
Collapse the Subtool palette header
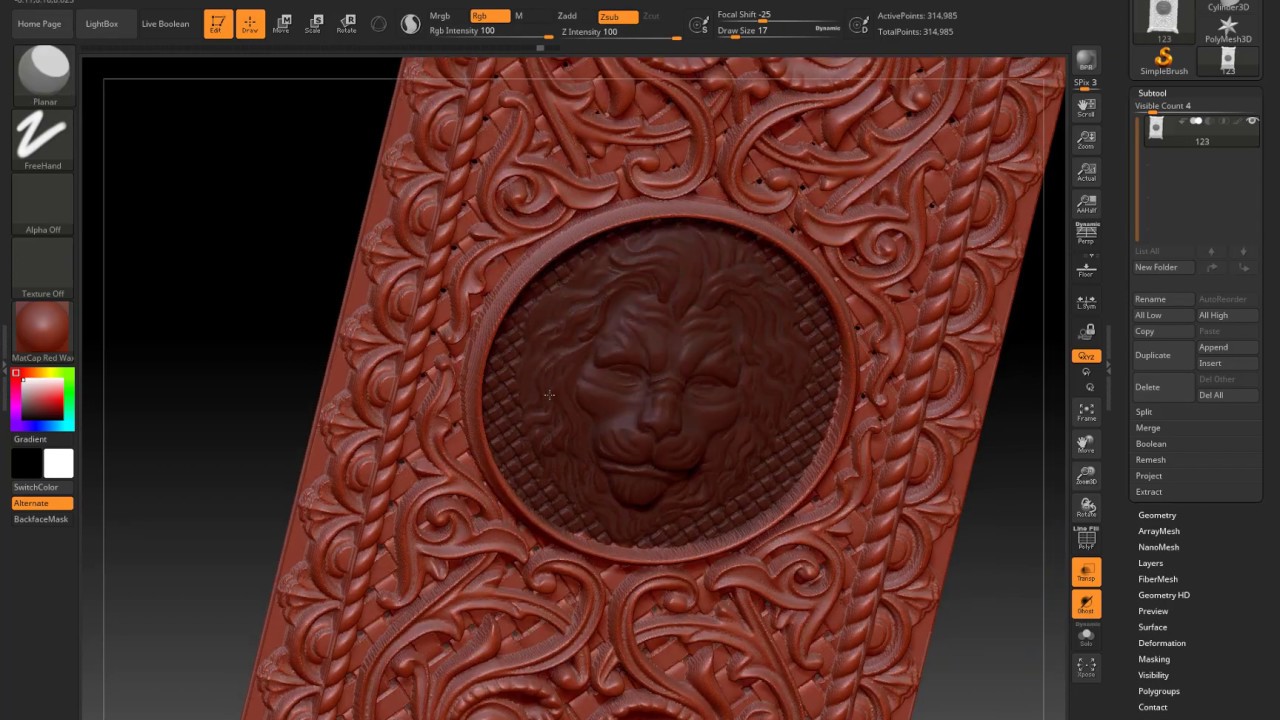point(1152,93)
